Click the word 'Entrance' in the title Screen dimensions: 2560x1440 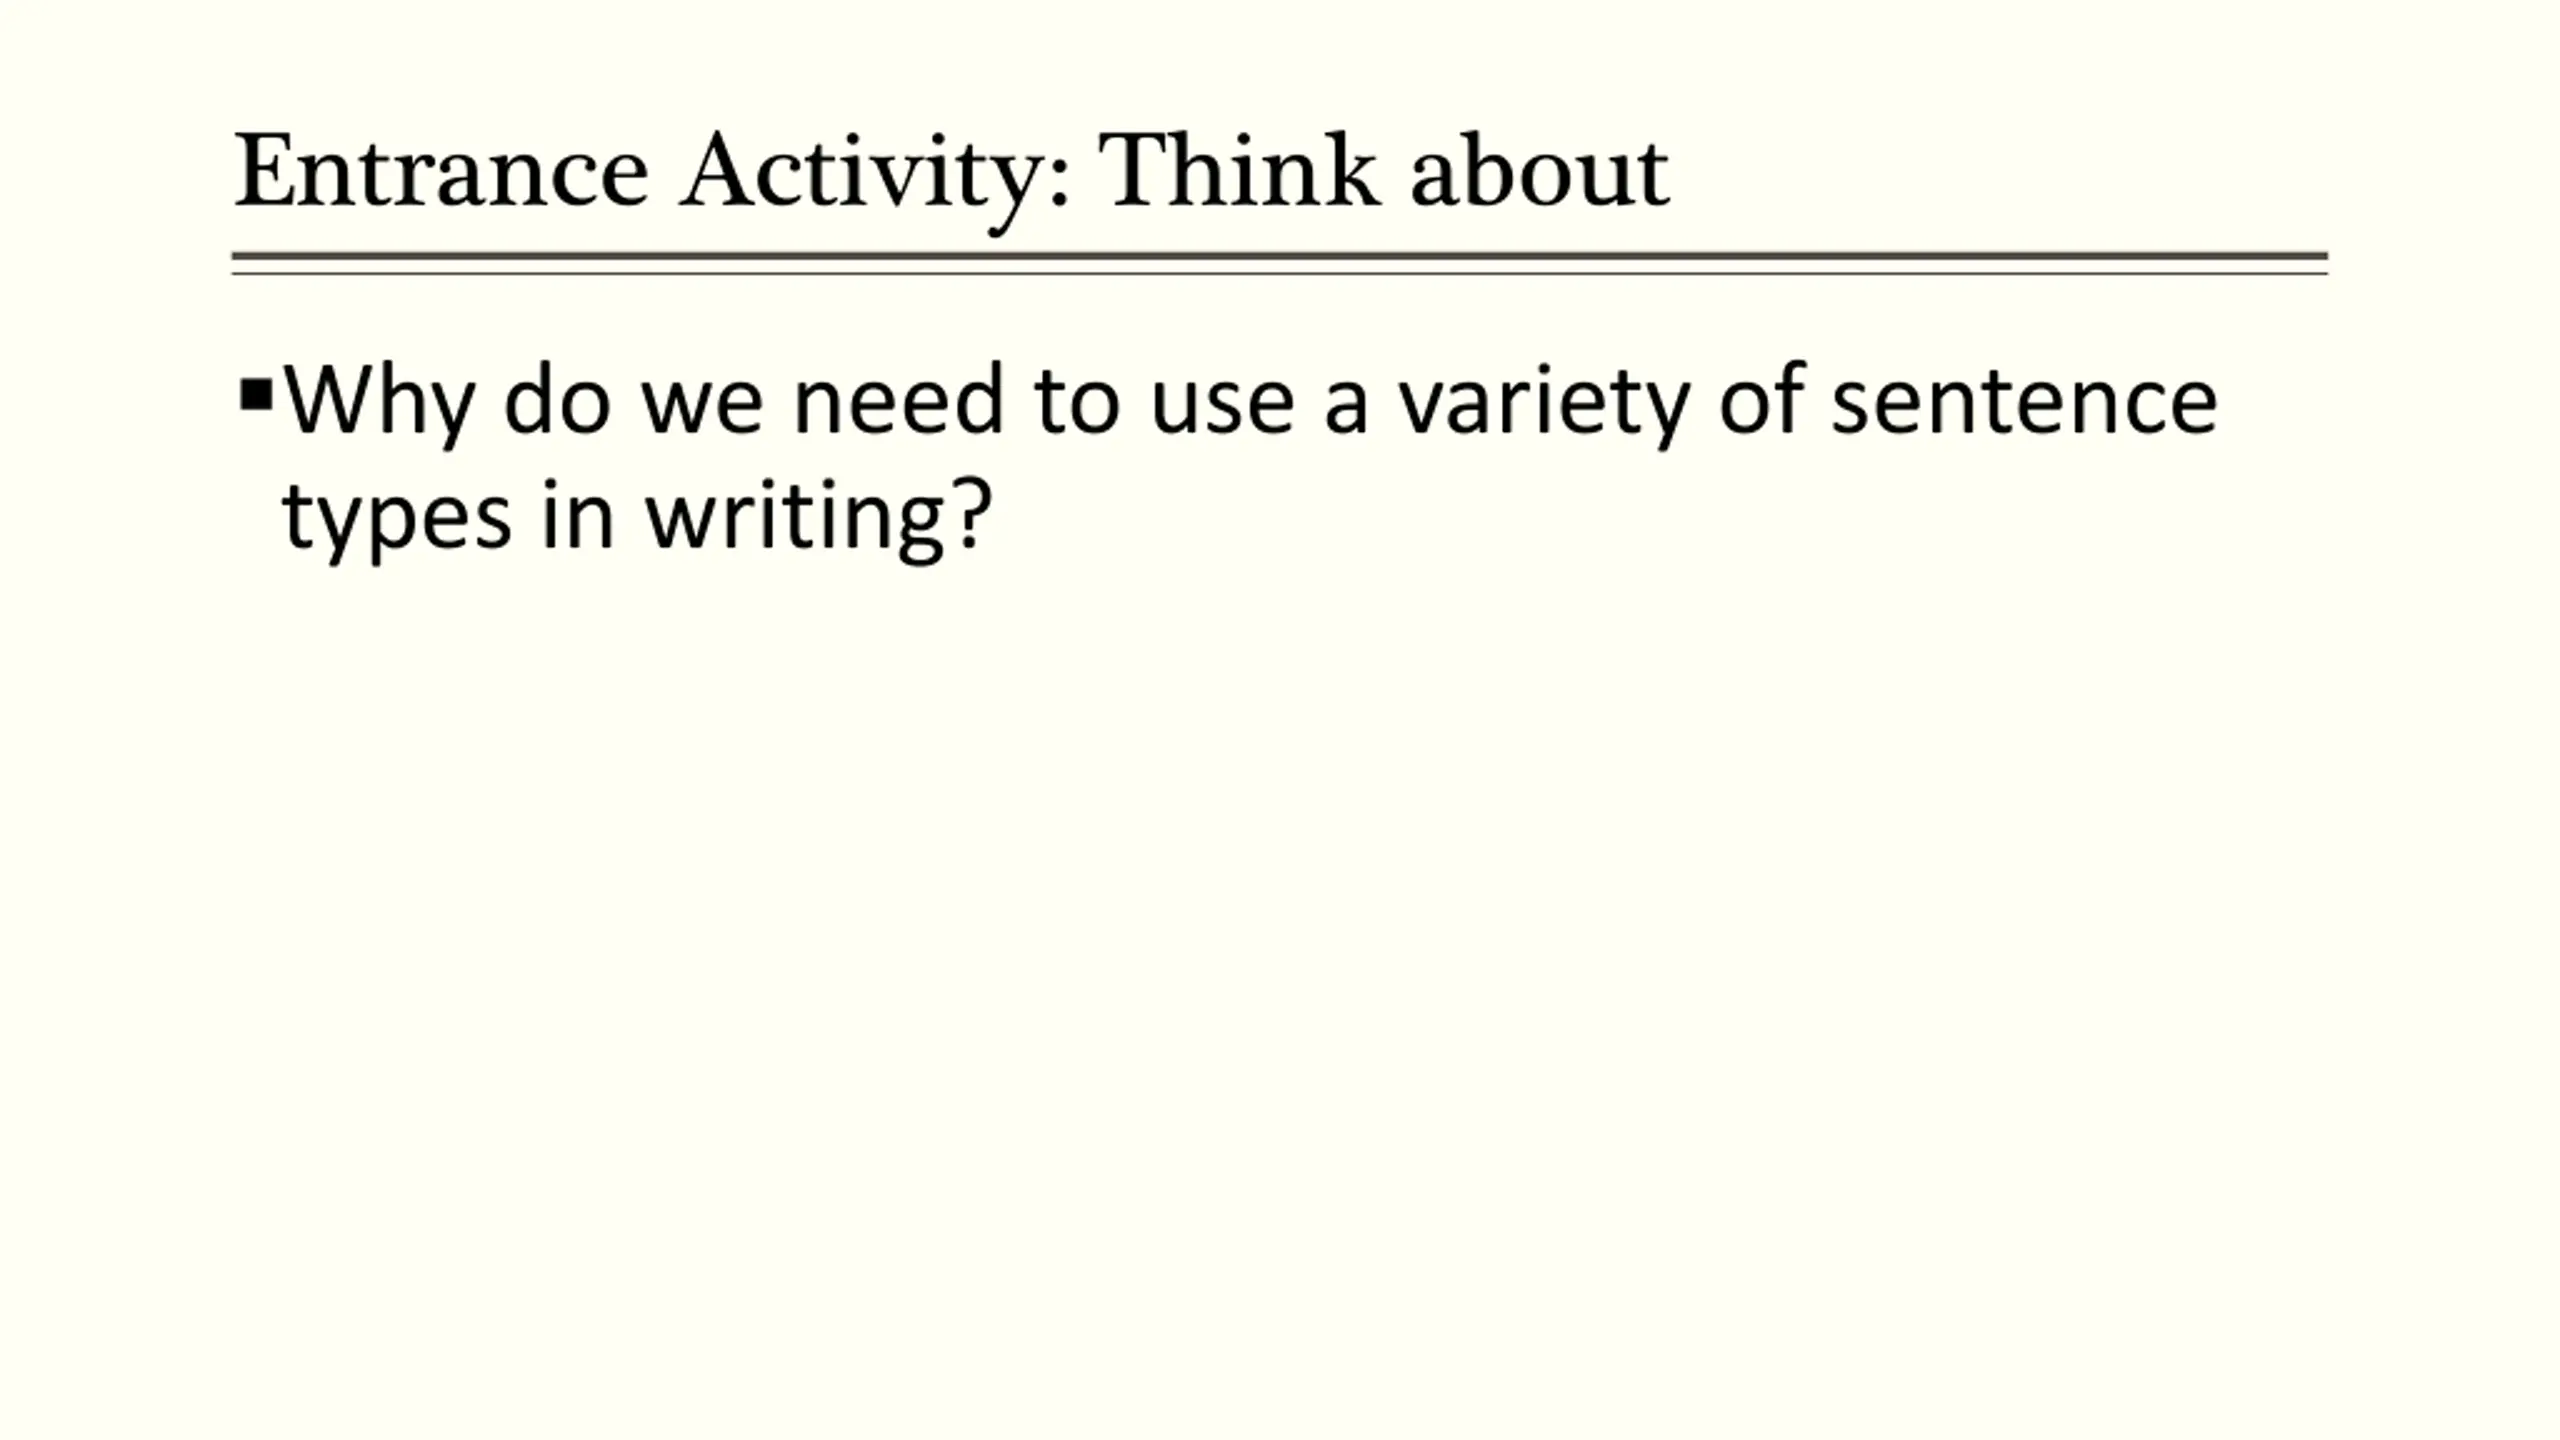(441, 172)
